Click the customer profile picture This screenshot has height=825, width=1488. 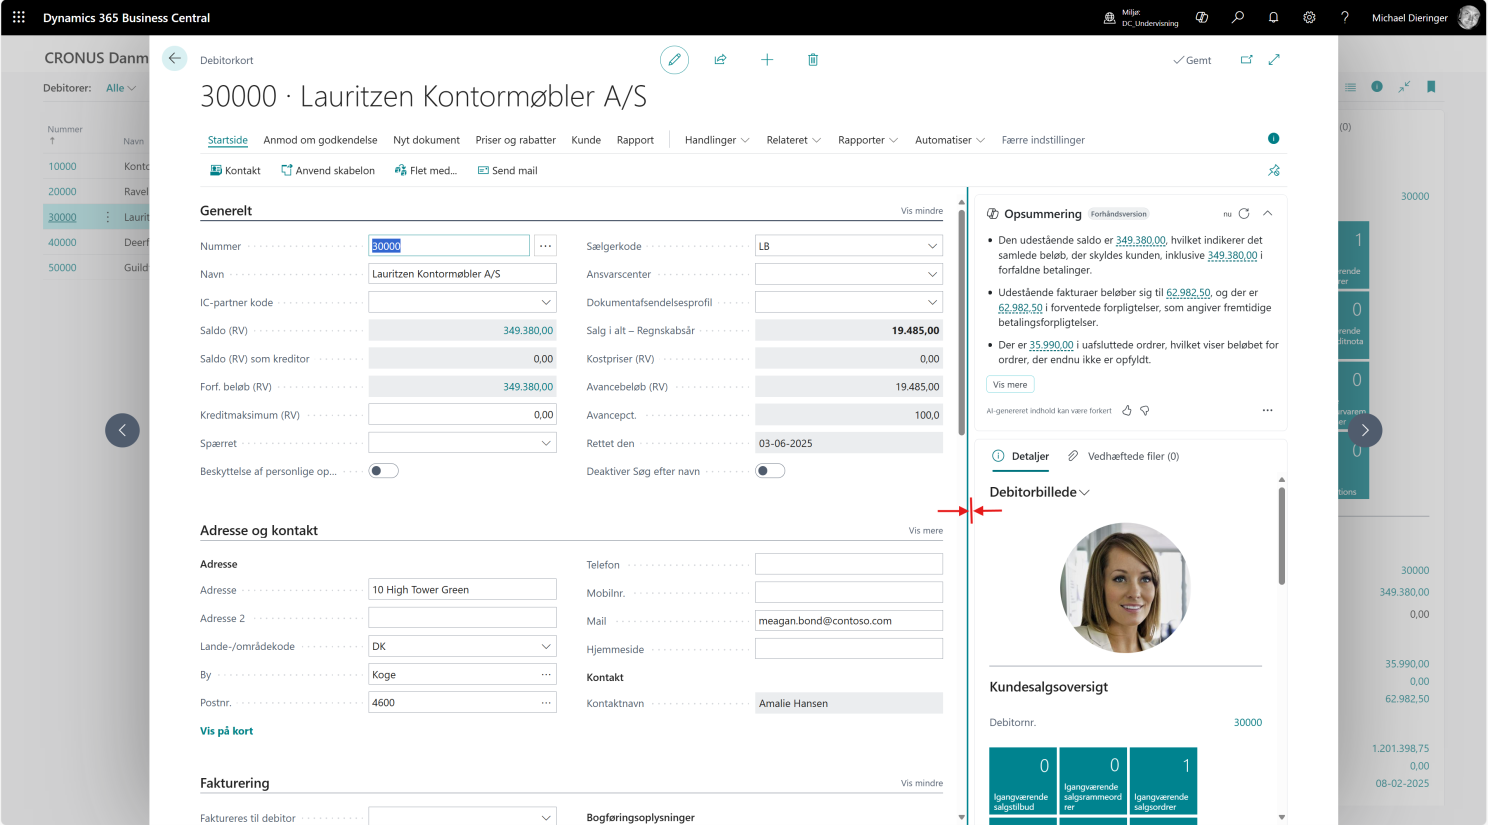point(1125,587)
